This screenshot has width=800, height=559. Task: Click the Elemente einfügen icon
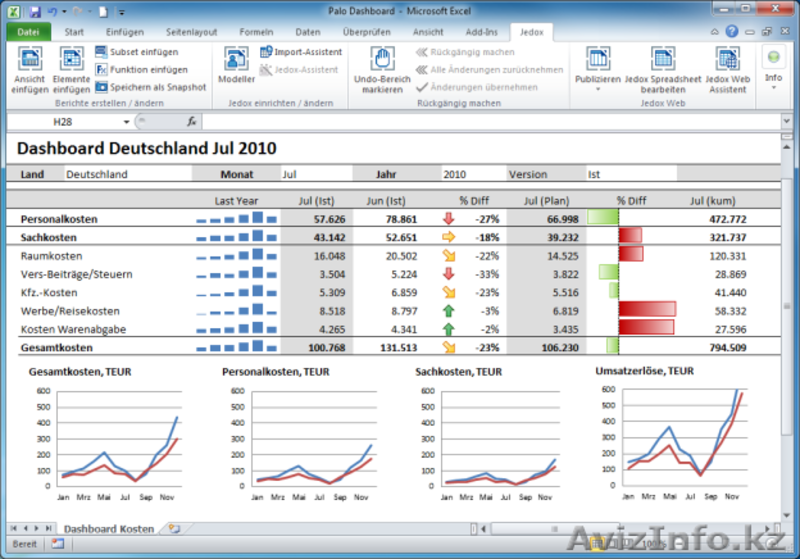[71, 61]
